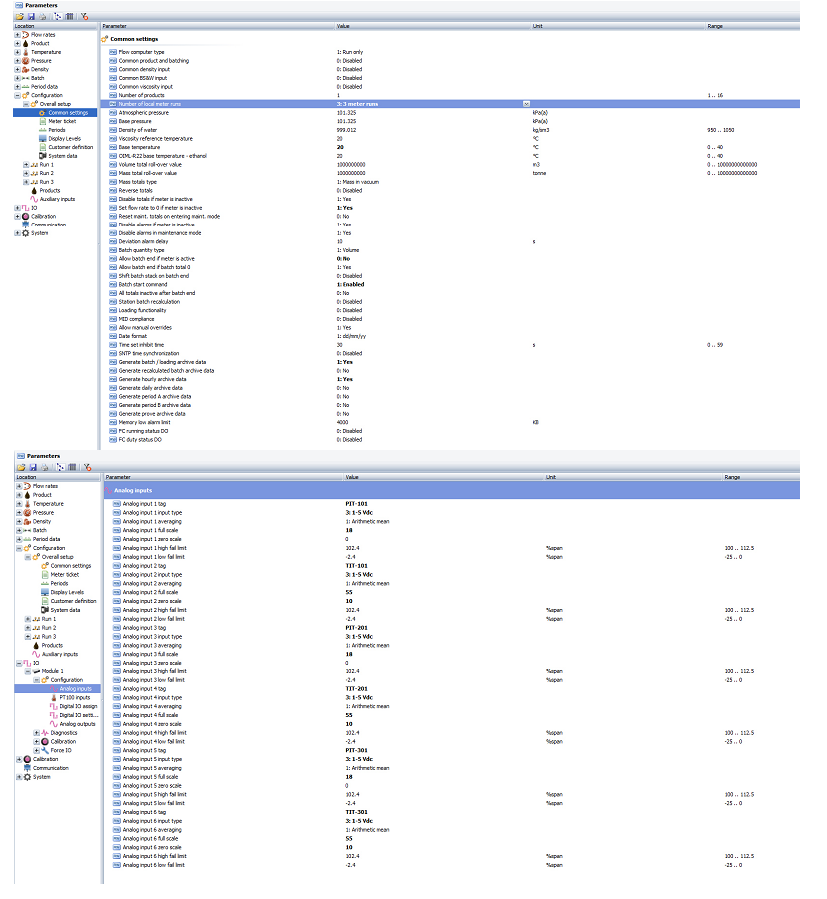Expand Diagnostics in lower window tree
Viewport: 827px width, 899px height.
[x=37, y=733]
